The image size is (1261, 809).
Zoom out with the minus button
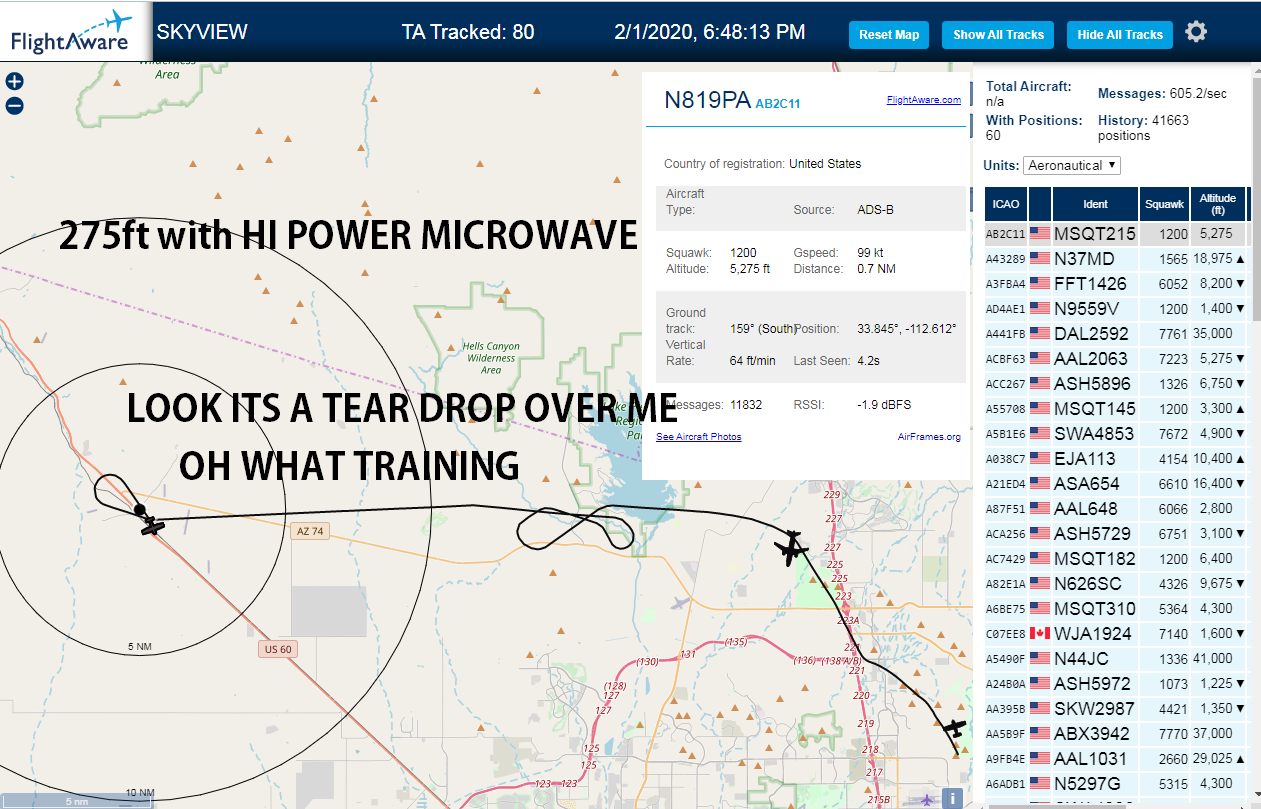coord(15,105)
